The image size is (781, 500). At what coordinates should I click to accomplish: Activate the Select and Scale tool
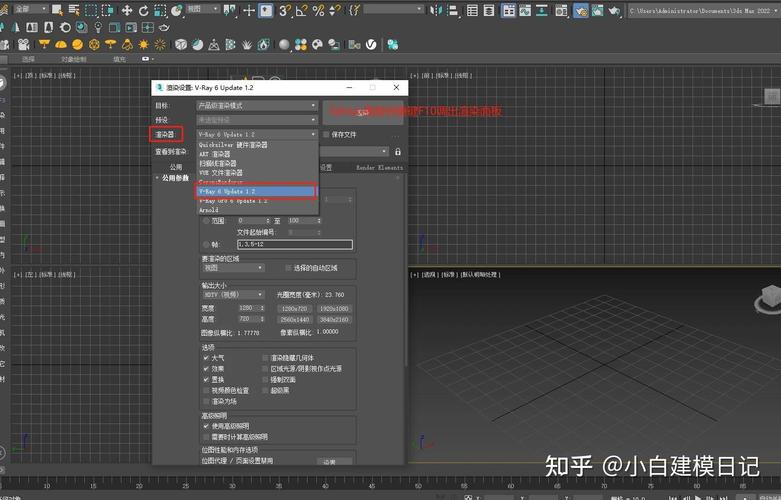point(160,10)
